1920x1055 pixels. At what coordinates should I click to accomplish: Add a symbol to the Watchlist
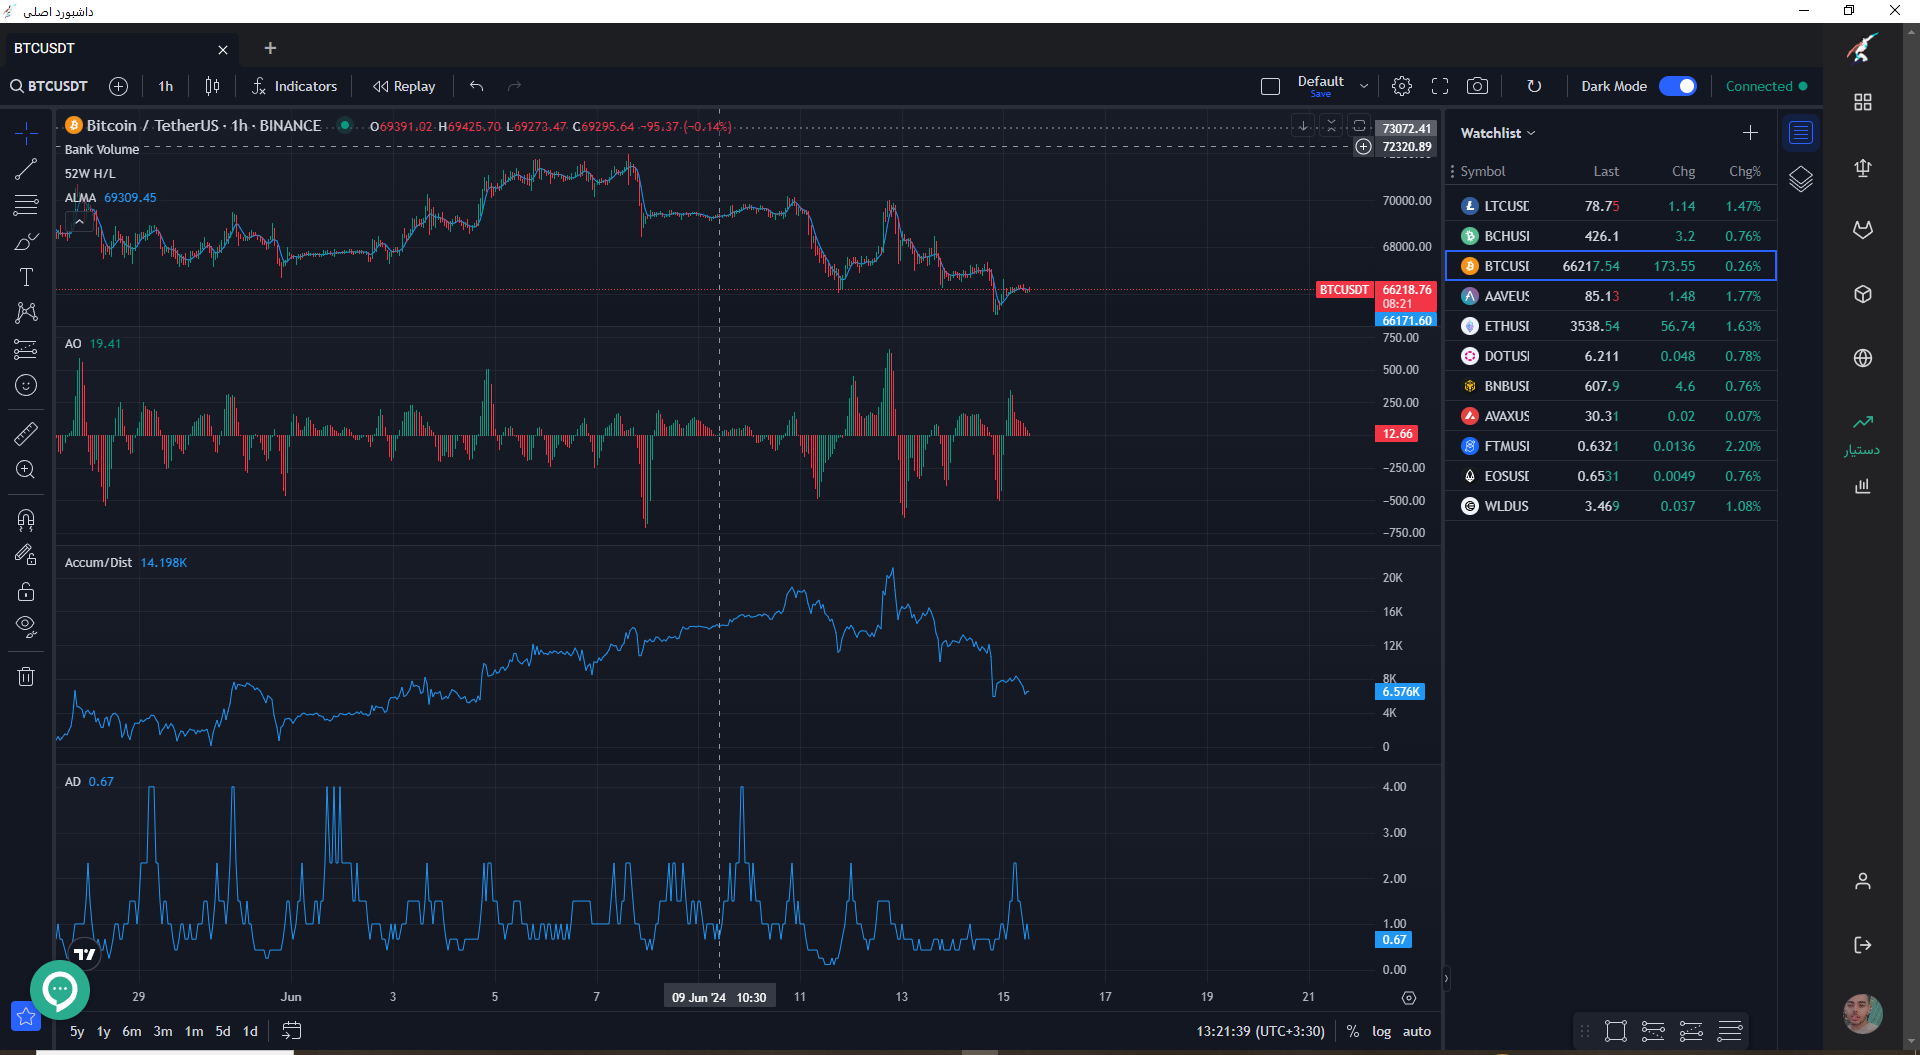(1750, 132)
